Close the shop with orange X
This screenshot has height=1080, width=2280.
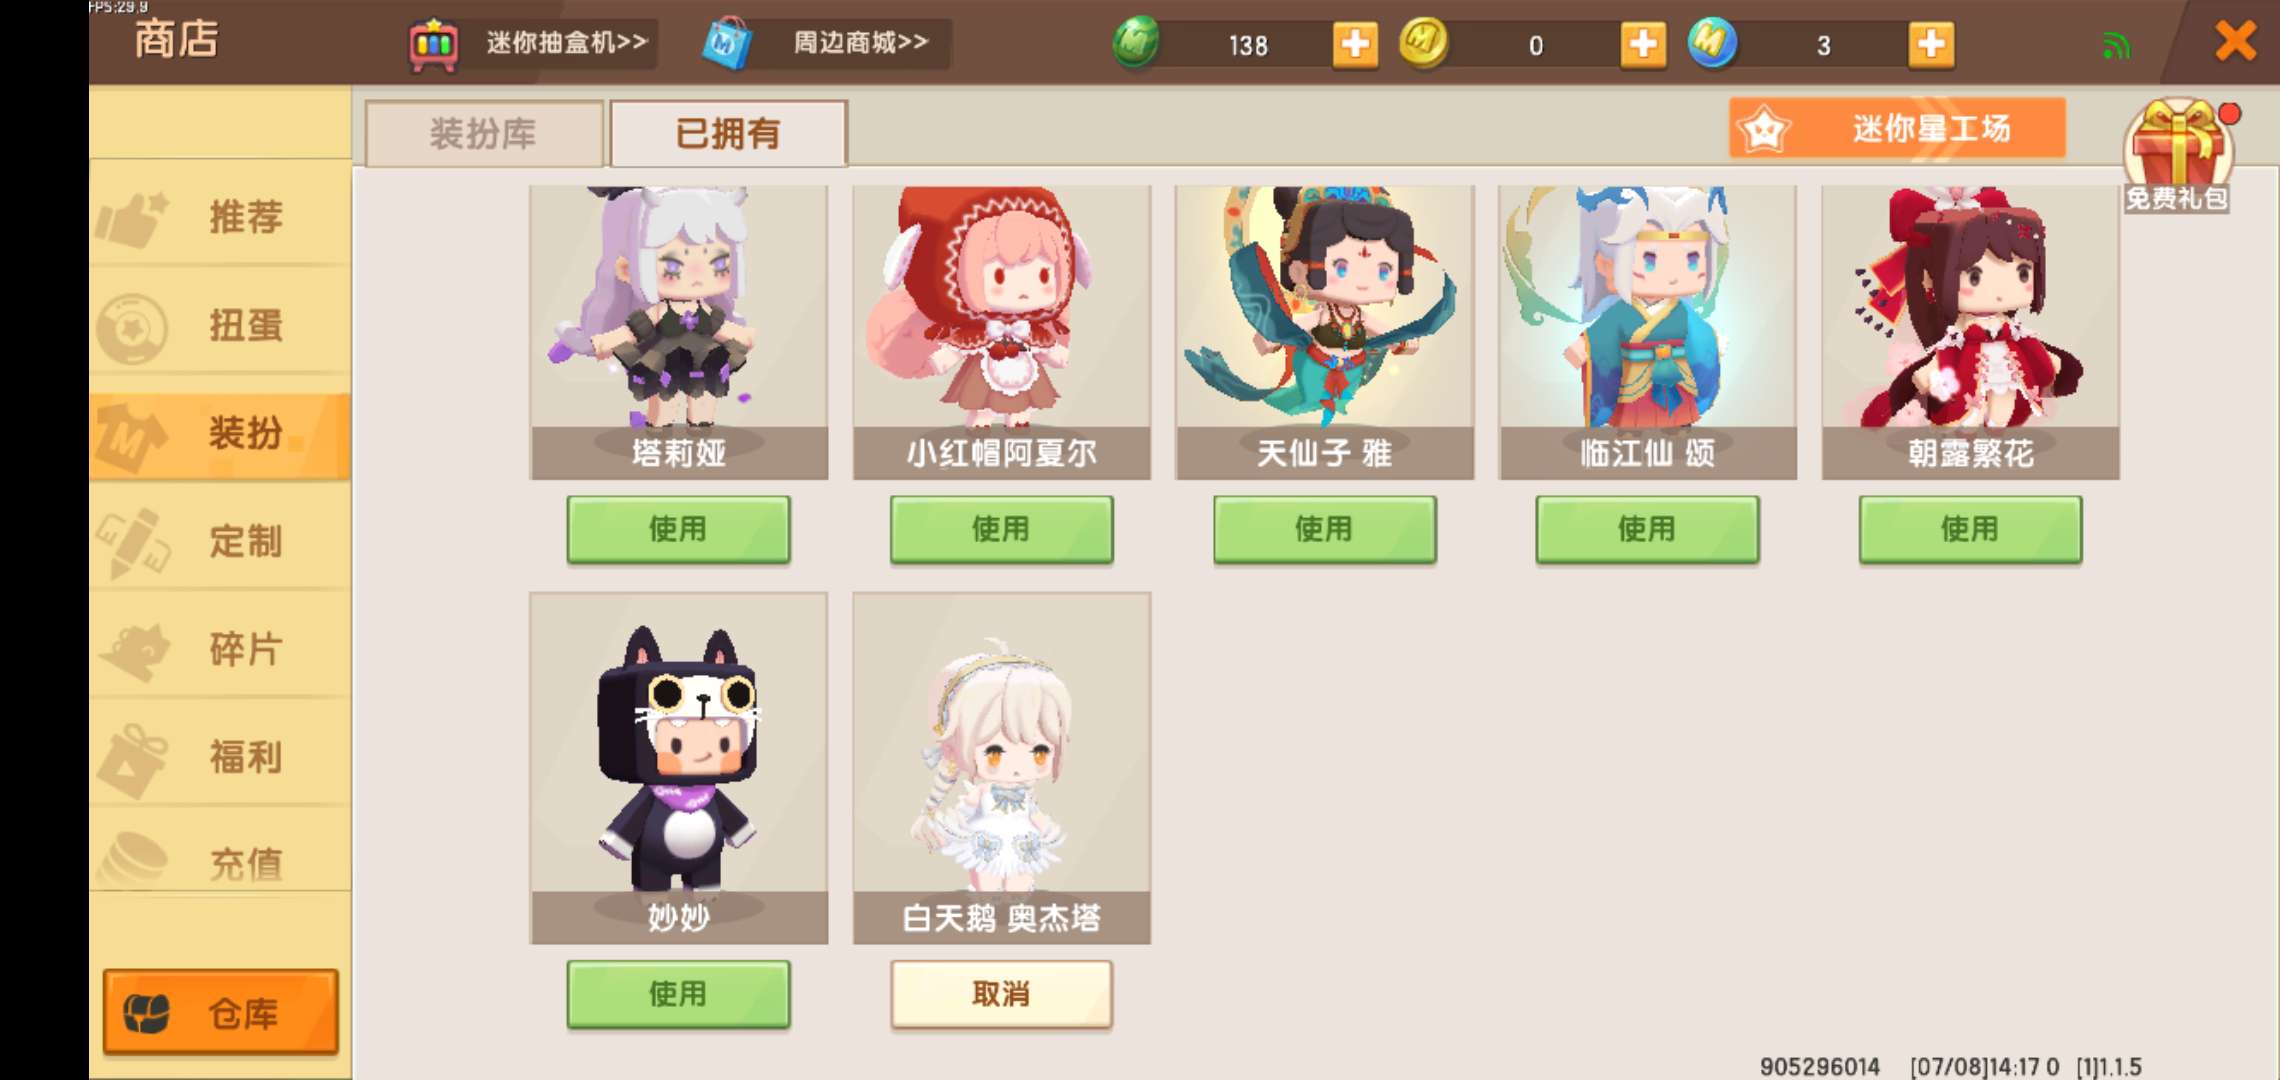click(x=2236, y=42)
